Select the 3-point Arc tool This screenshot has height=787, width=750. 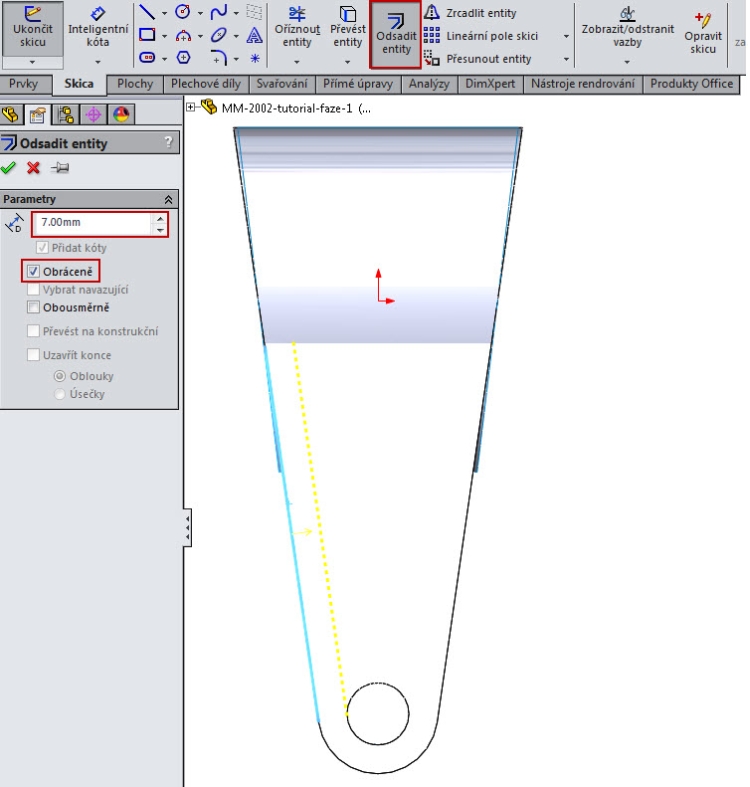click(x=183, y=35)
